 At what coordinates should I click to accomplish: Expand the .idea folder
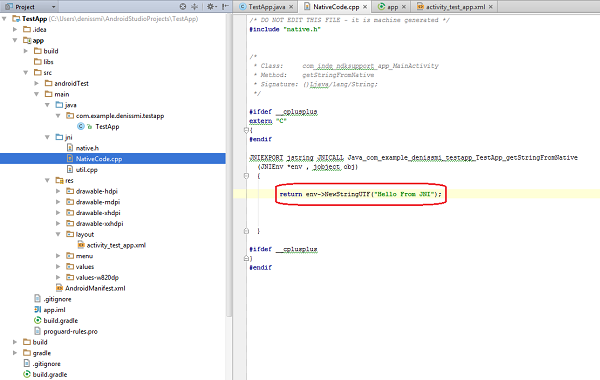click(15, 29)
